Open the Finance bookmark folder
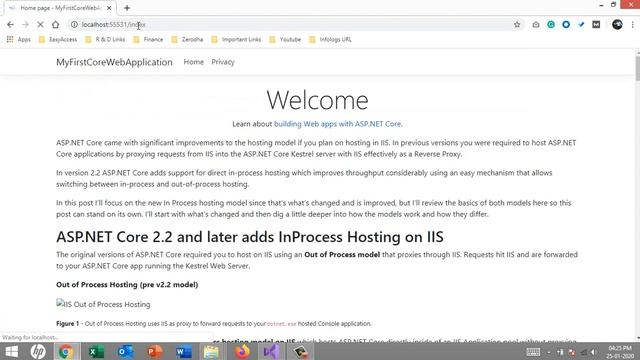The height and width of the screenshot is (360, 640). tap(148, 40)
